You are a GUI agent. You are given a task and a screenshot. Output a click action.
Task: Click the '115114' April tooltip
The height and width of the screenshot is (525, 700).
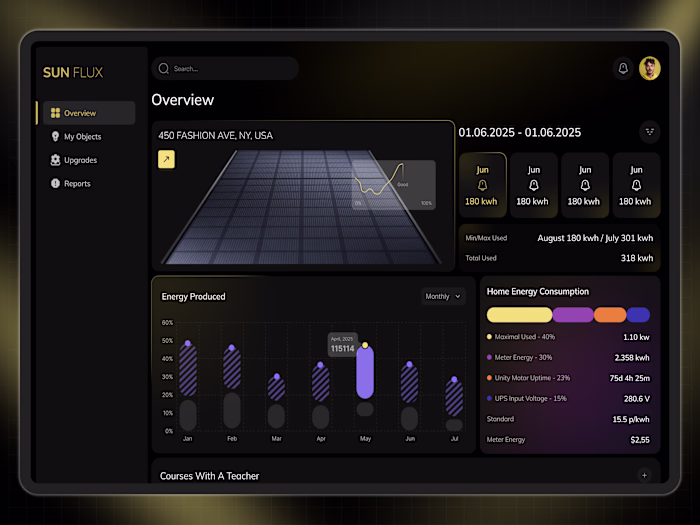click(343, 345)
